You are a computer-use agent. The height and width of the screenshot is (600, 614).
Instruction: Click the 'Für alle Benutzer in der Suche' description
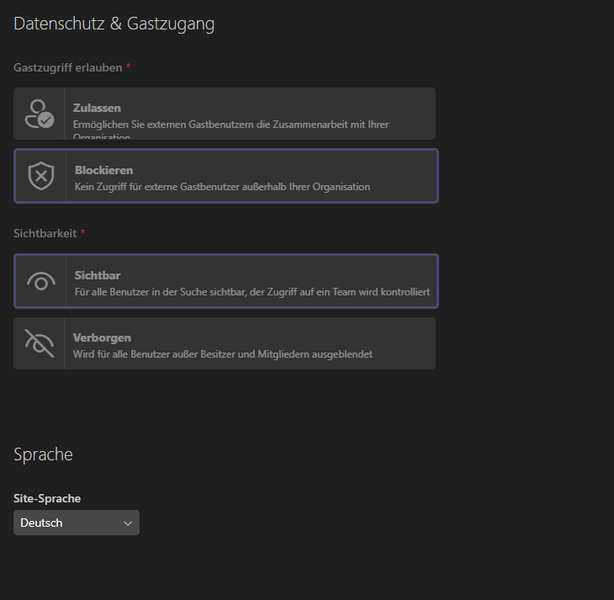[x=252, y=292]
